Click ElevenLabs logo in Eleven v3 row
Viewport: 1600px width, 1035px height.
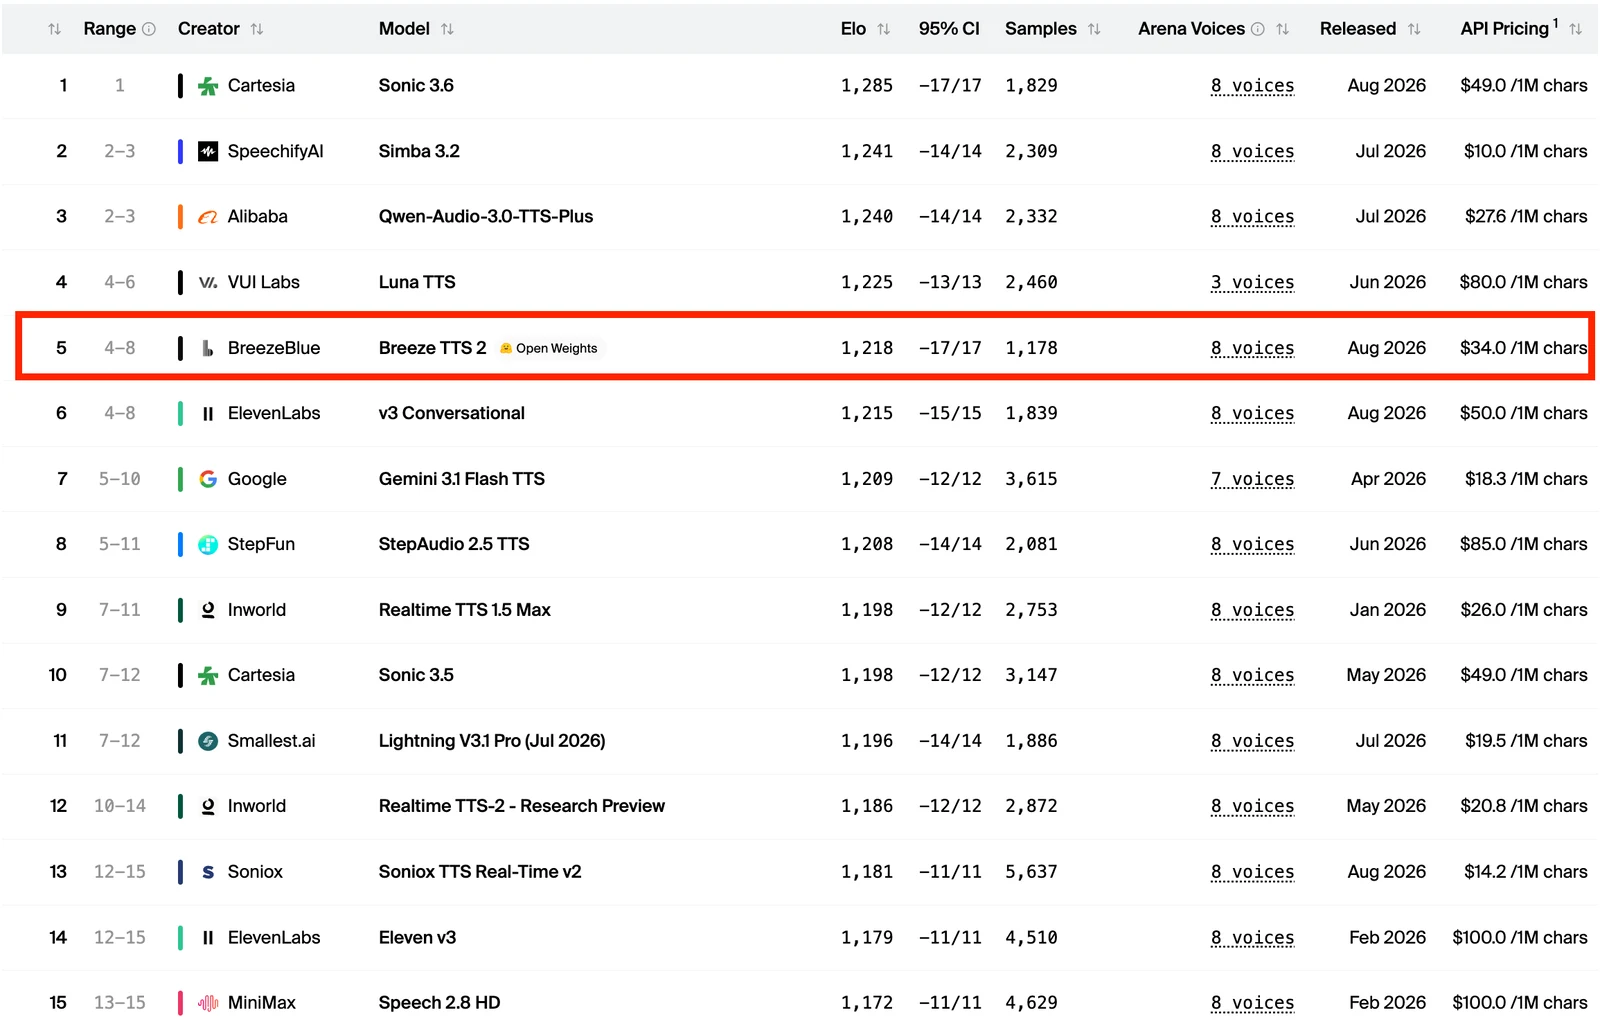point(208,937)
